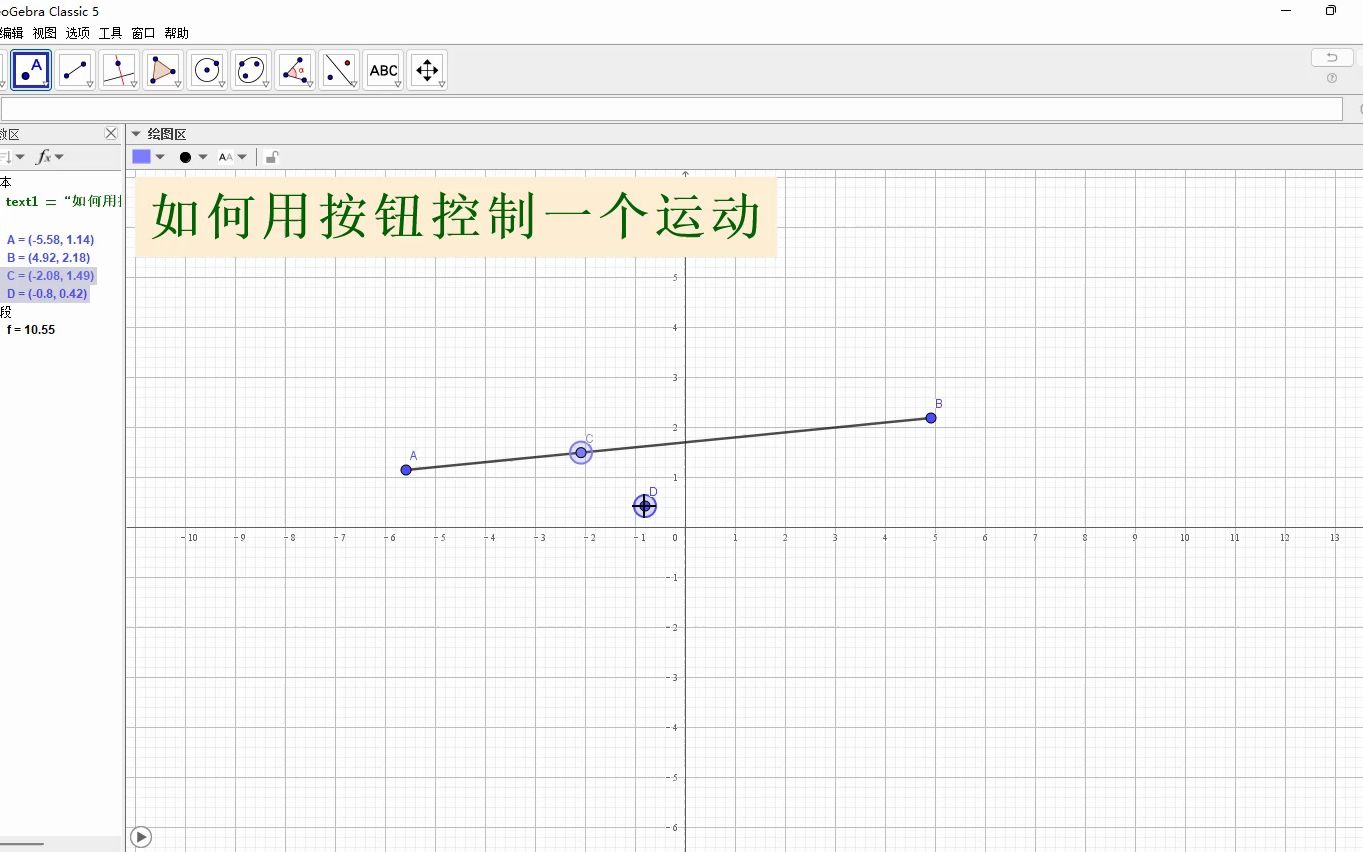Open the help question-mark icon
Image resolution: width=1363 pixels, height=852 pixels.
click(1332, 78)
